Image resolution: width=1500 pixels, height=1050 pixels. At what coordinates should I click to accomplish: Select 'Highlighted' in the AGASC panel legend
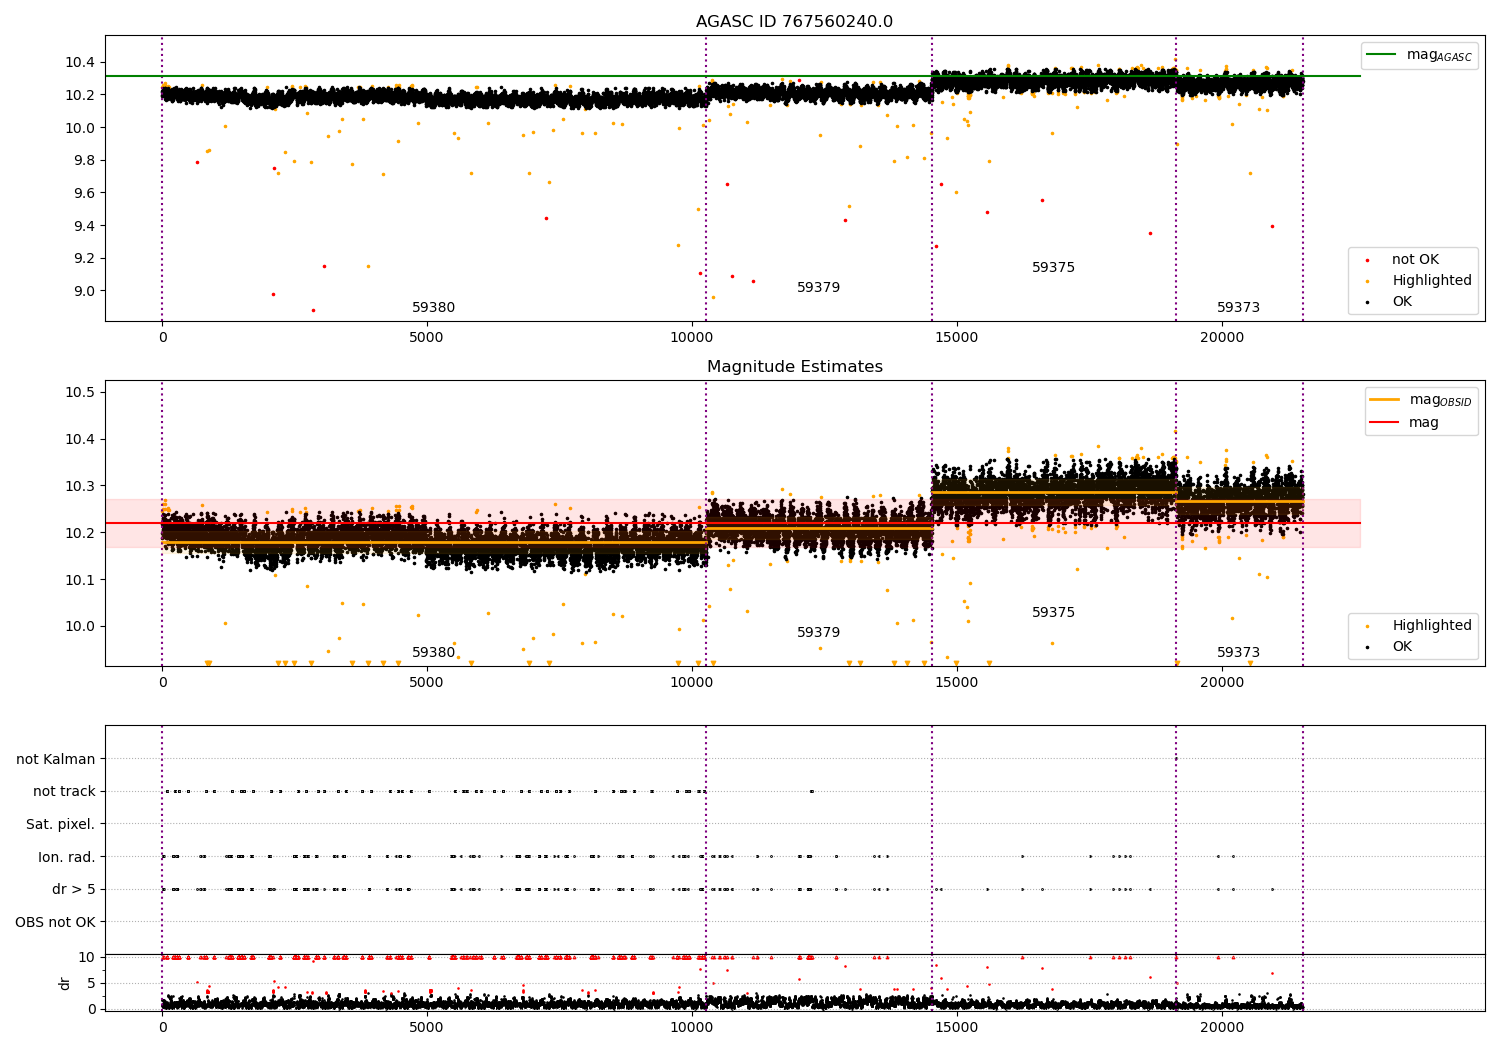[1432, 281]
